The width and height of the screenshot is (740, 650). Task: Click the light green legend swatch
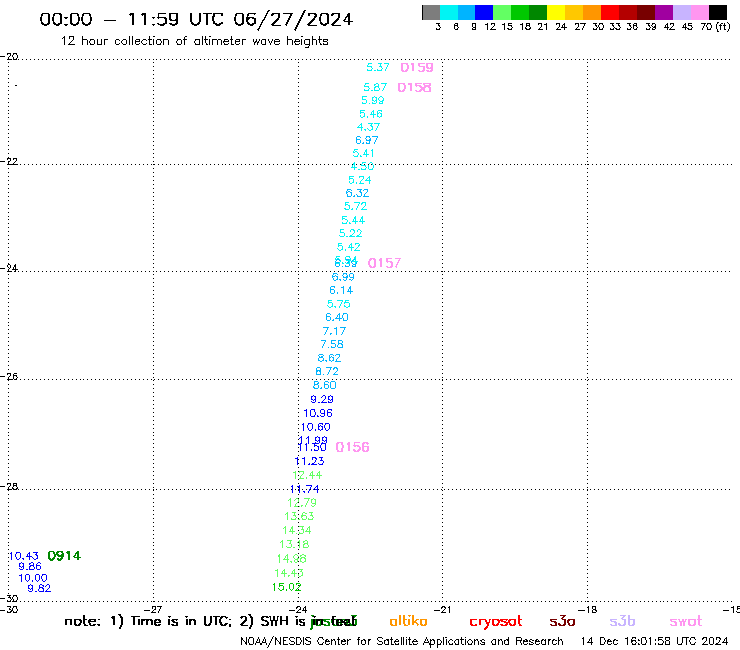tap(502, 12)
